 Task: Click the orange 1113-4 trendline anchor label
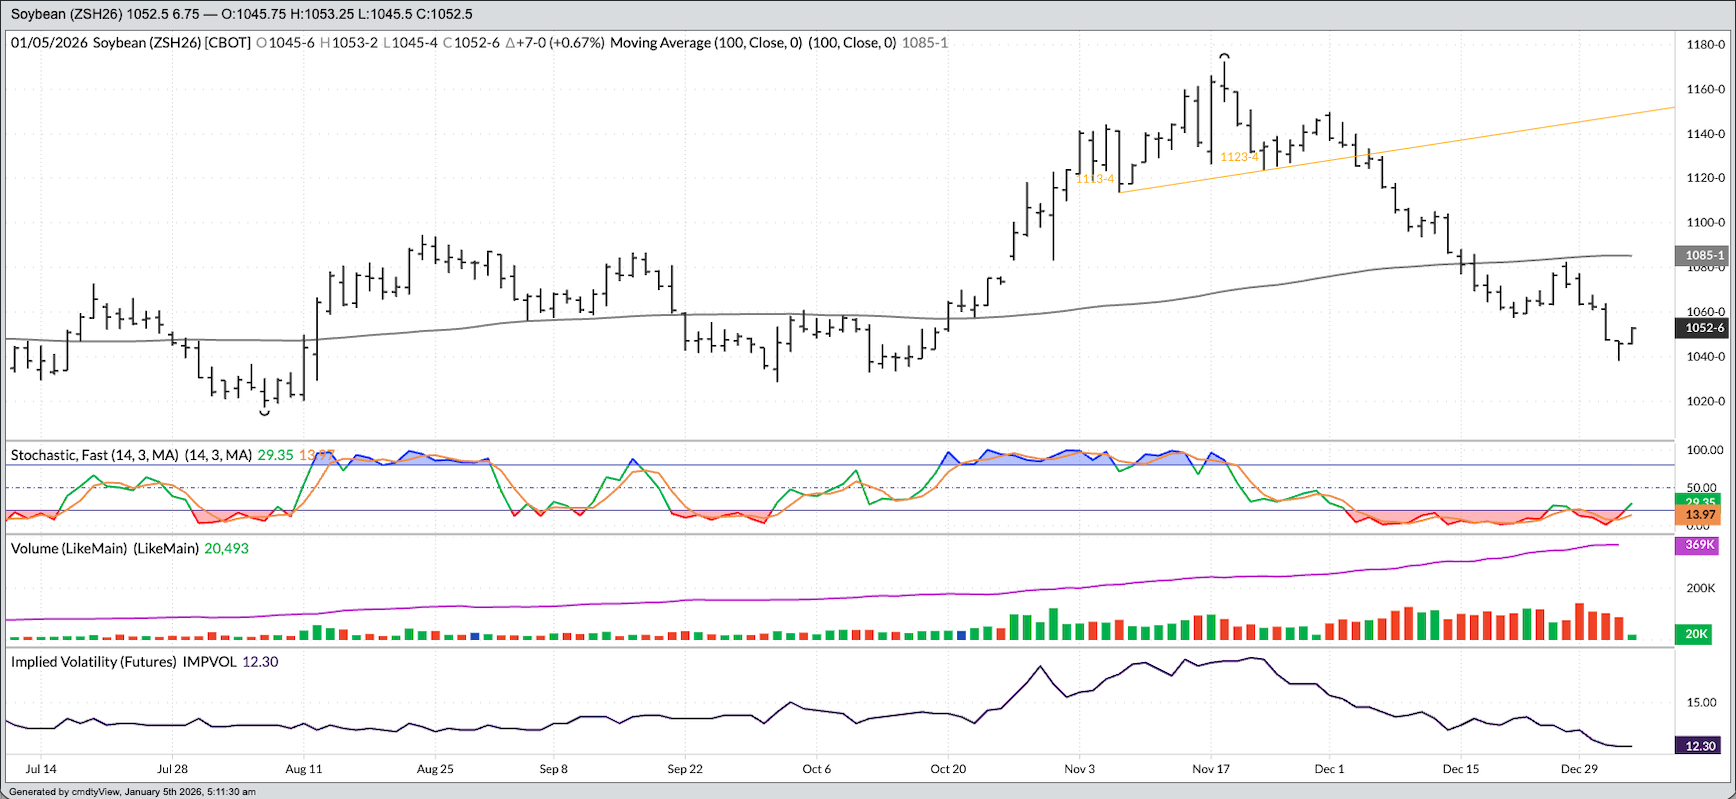pos(1095,179)
